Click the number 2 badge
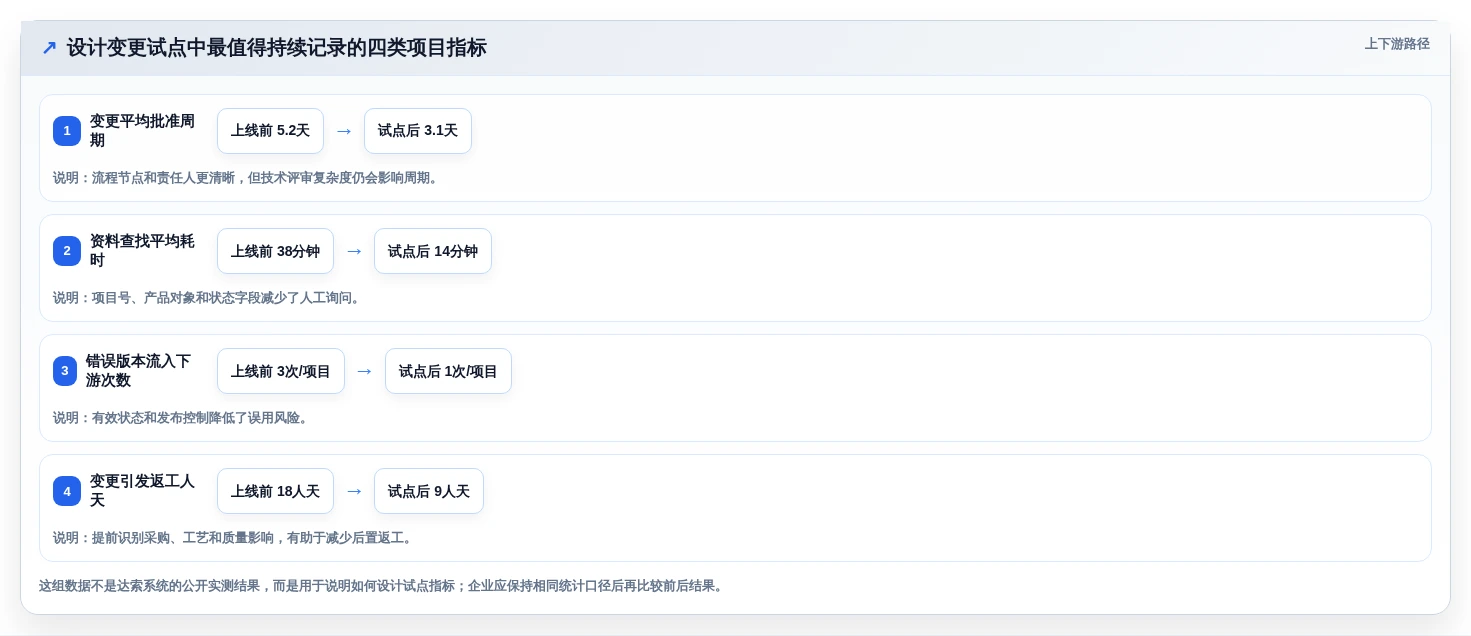This screenshot has width=1471, height=636. pyautogui.click(x=67, y=251)
